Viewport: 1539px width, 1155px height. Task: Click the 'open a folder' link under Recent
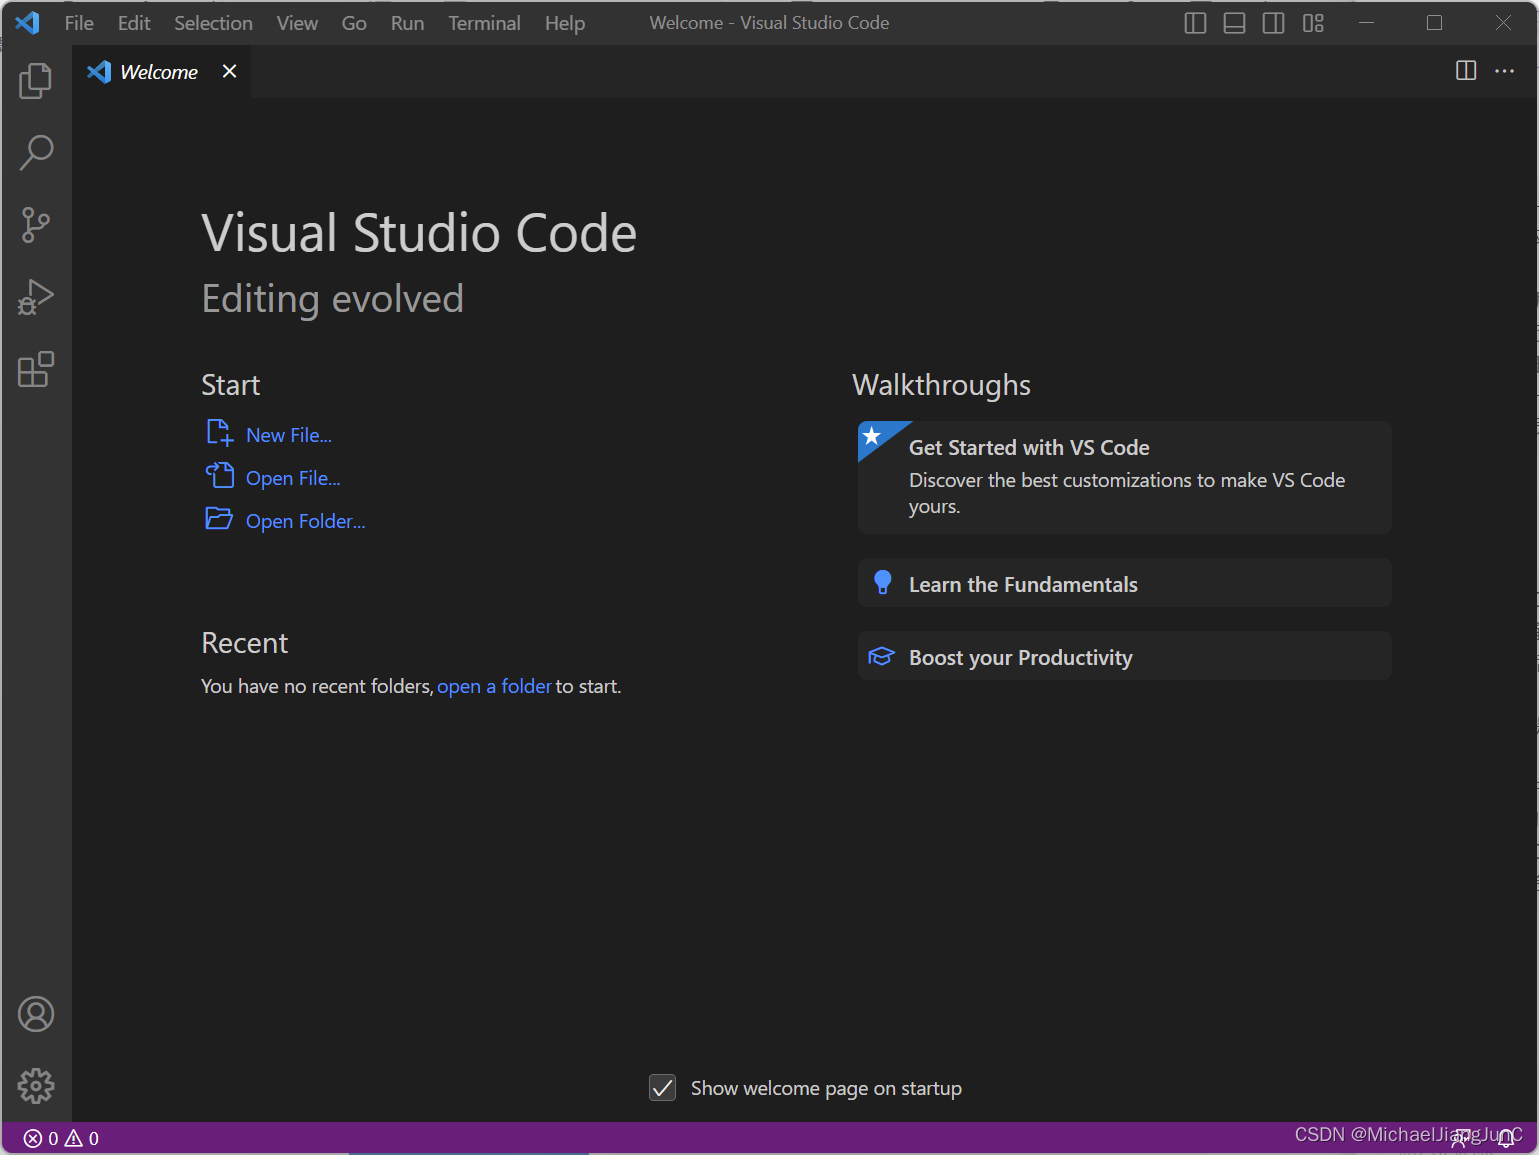point(494,686)
